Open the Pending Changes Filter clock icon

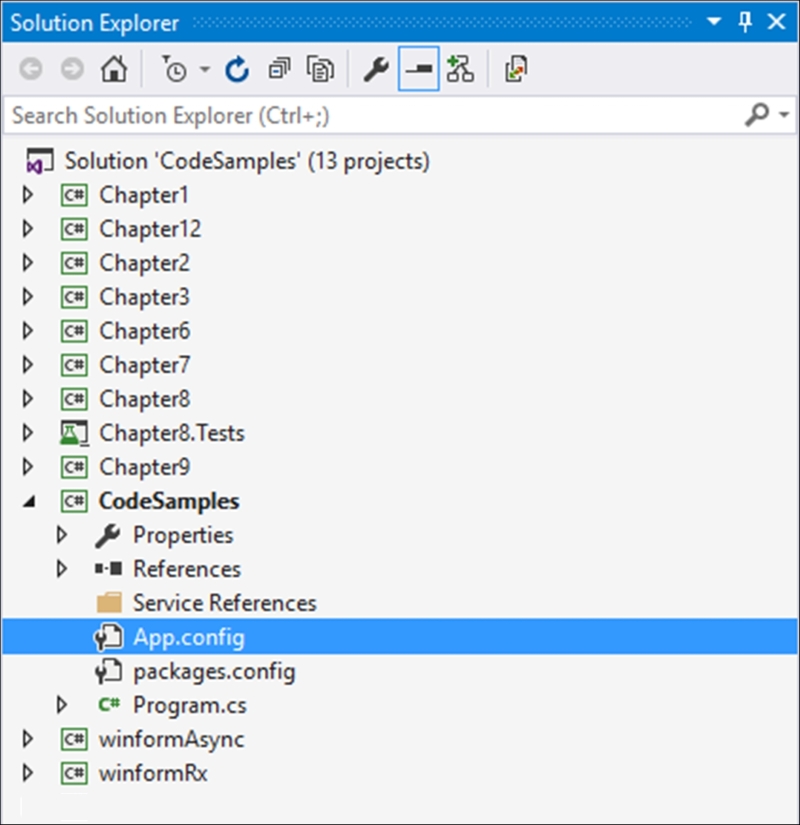coord(174,69)
